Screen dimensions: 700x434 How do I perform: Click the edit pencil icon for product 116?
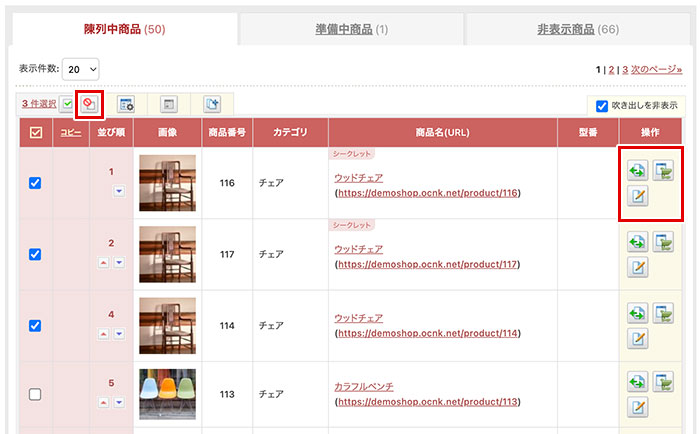coord(636,195)
